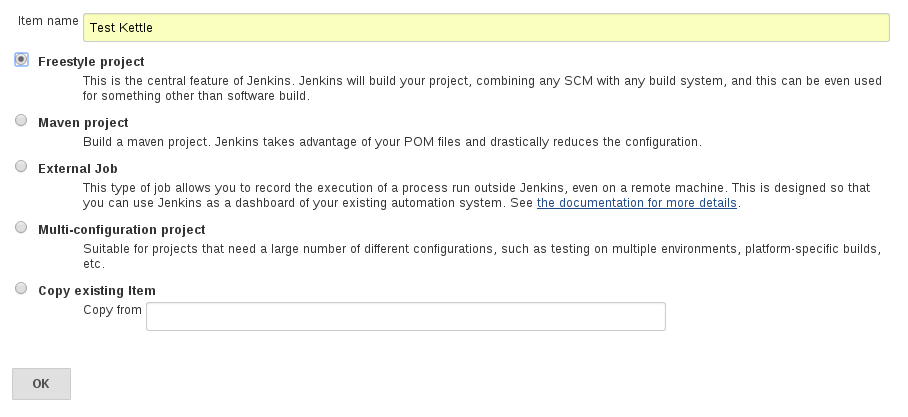Click the Copy existing Item label
Screen dimensions: 908x417
tap(97, 291)
